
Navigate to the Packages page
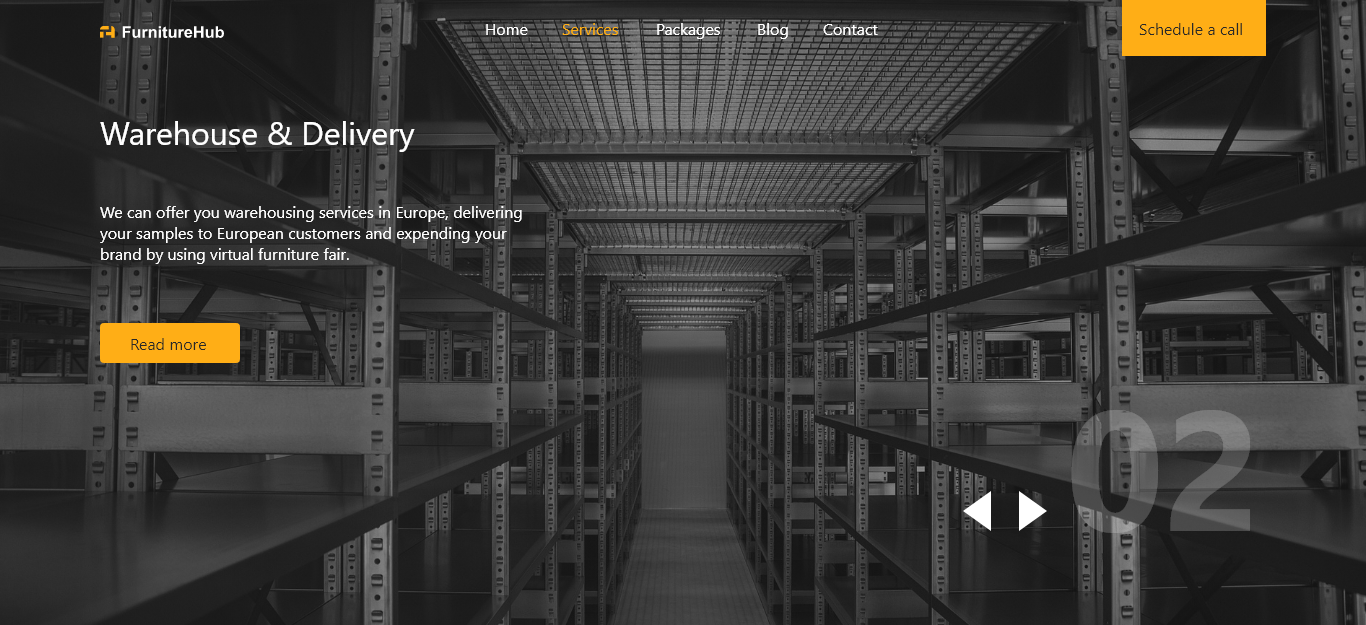(688, 30)
